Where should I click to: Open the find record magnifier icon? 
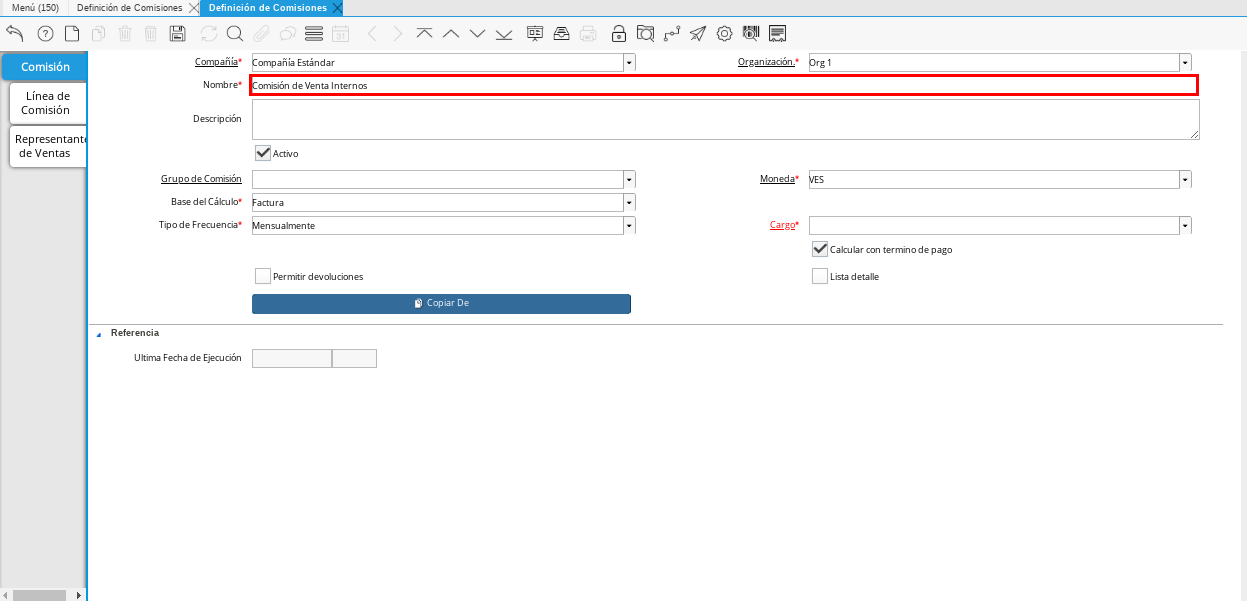(235, 33)
